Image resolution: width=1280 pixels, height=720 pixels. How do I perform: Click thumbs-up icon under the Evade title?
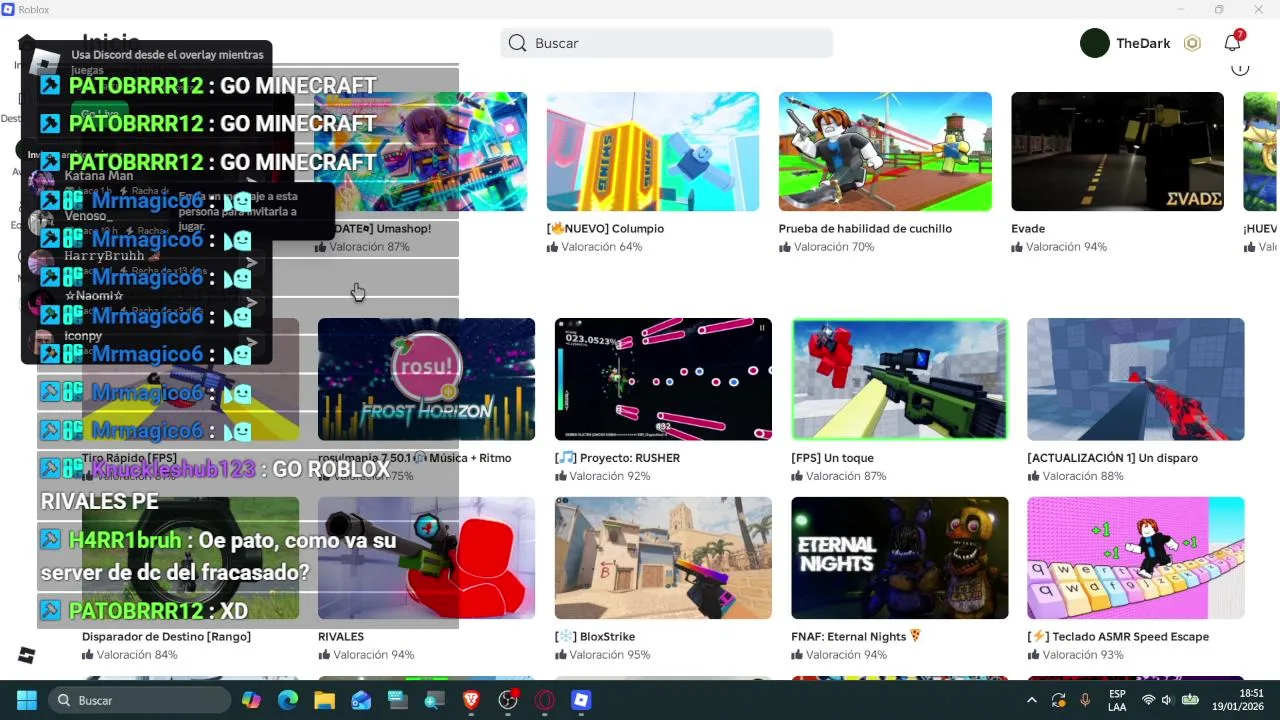(1016, 247)
